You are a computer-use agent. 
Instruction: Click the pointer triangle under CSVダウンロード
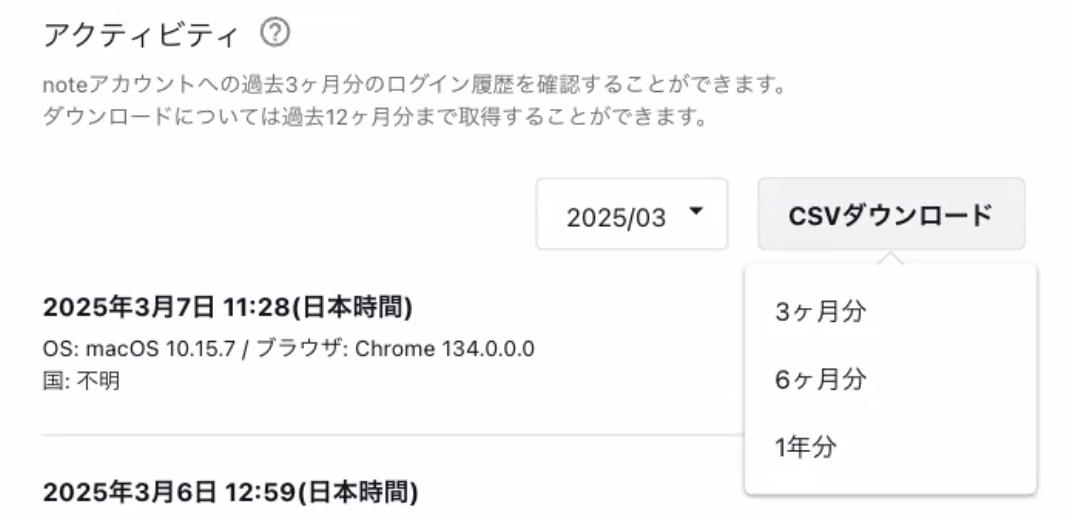pyautogui.click(x=890, y=258)
